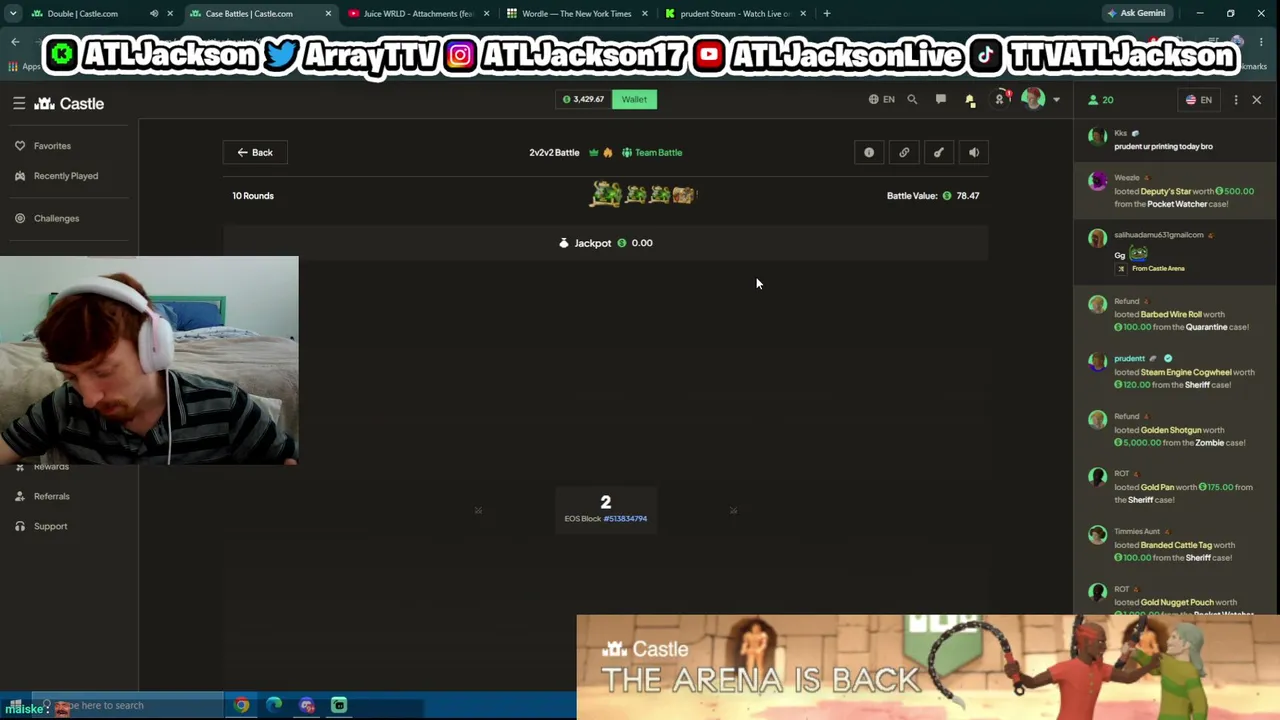Image resolution: width=1280 pixels, height=720 pixels.
Task: Open the chat panel three-dot menu
Action: click(x=1236, y=100)
